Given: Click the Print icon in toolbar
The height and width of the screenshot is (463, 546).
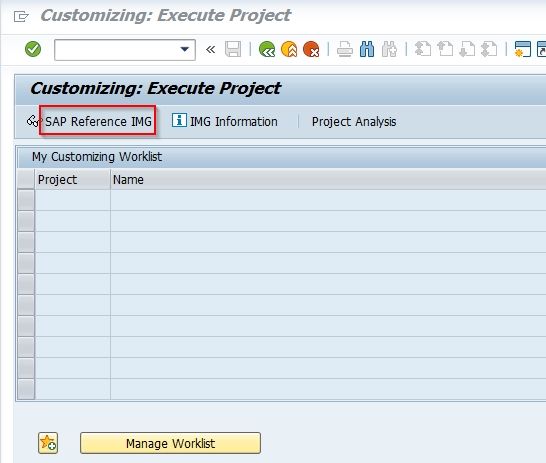Looking at the screenshot, I should (345, 49).
